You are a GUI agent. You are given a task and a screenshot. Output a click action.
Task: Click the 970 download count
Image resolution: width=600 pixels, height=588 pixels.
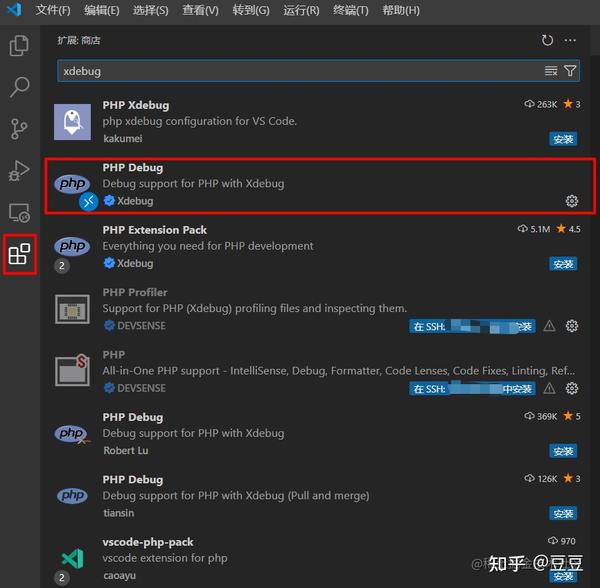click(561, 541)
